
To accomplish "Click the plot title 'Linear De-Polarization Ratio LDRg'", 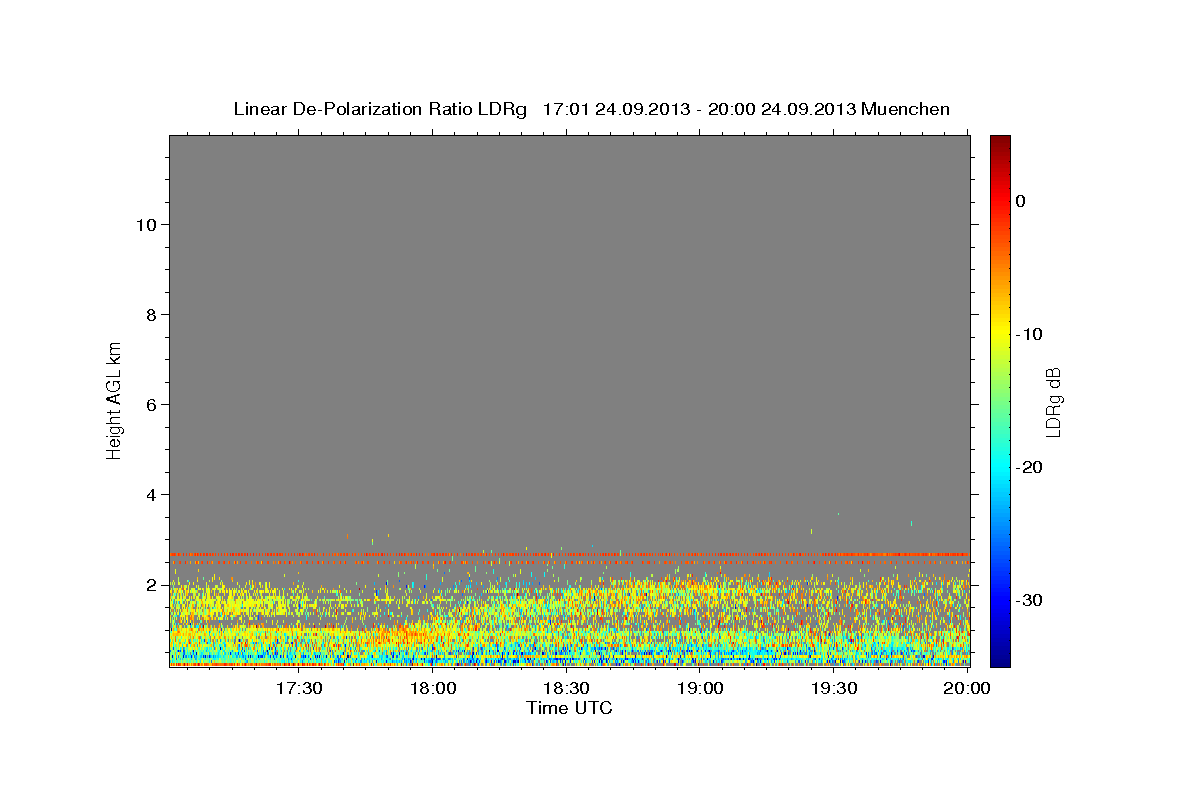I will (x=379, y=109).
